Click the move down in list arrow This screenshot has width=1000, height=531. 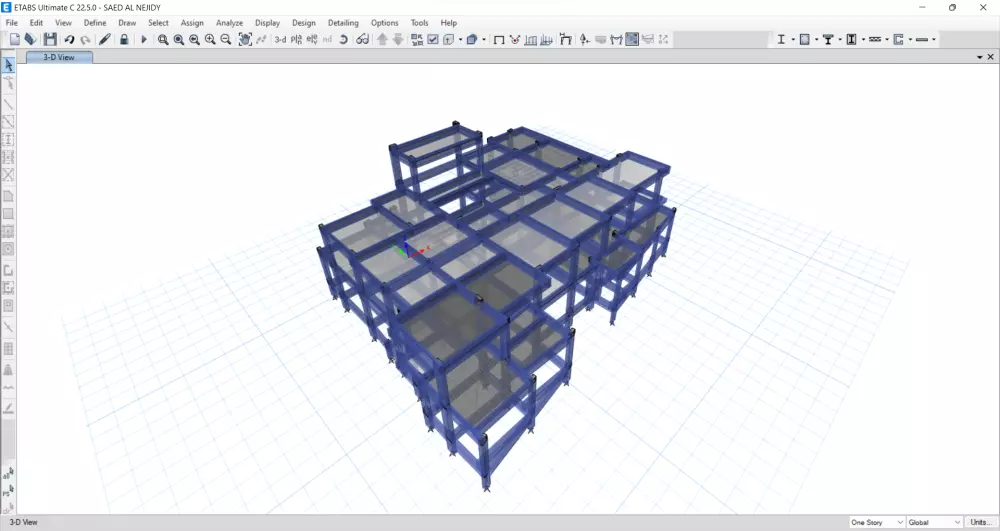[x=398, y=40]
